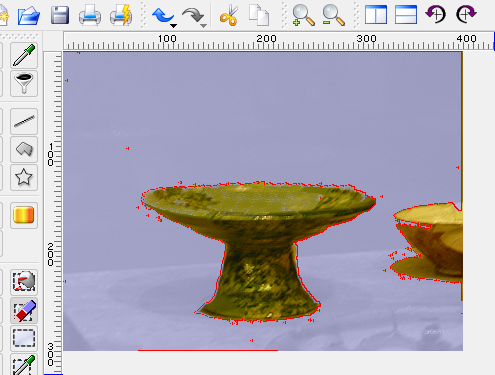Screen dimensions: 495x375
Task: Rotate image counterclockwise
Action: (x=436, y=14)
